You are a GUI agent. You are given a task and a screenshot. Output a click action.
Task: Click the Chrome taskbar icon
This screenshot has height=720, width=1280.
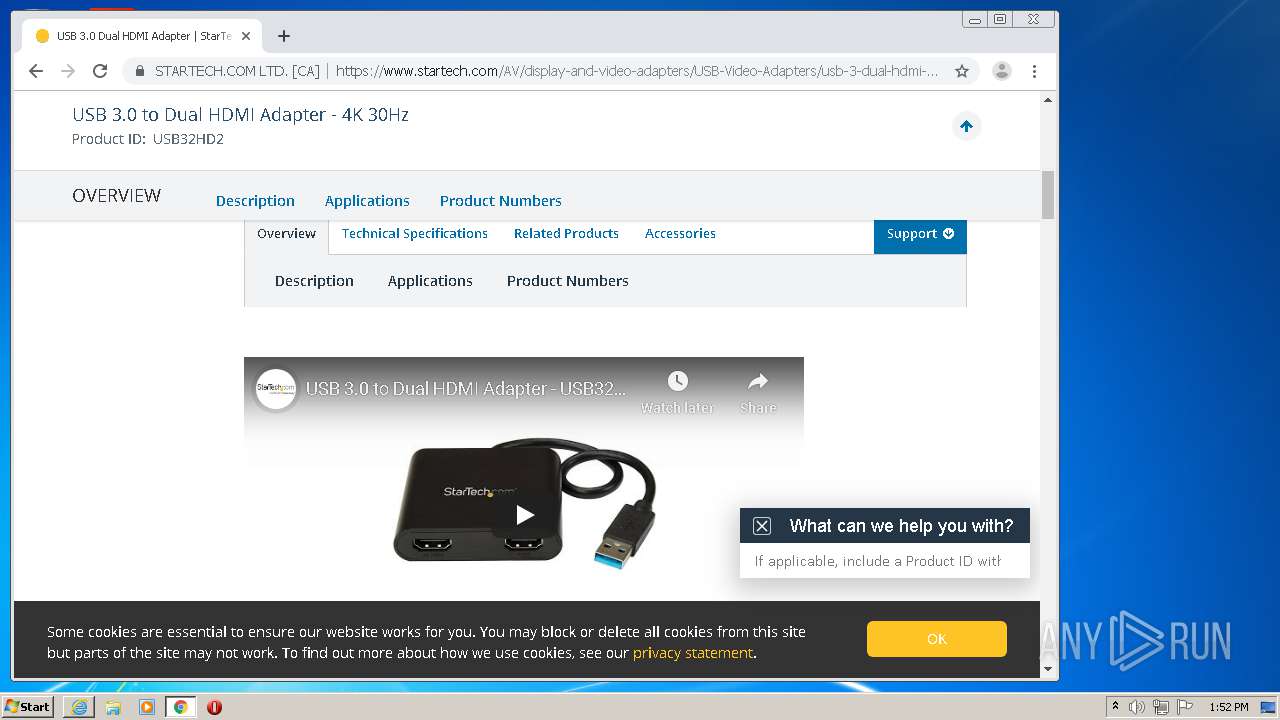pos(181,707)
